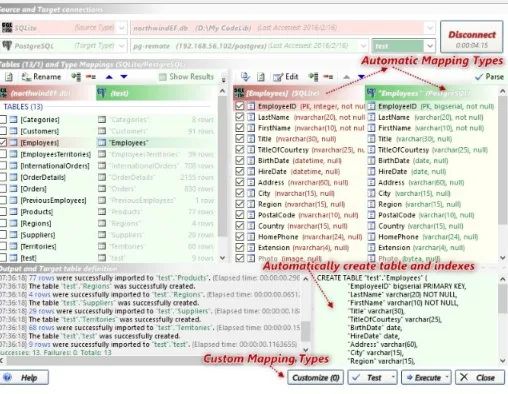This screenshot has width=508, height=394.
Task: Click the Rename tables toolbar icon
Action: (41, 77)
